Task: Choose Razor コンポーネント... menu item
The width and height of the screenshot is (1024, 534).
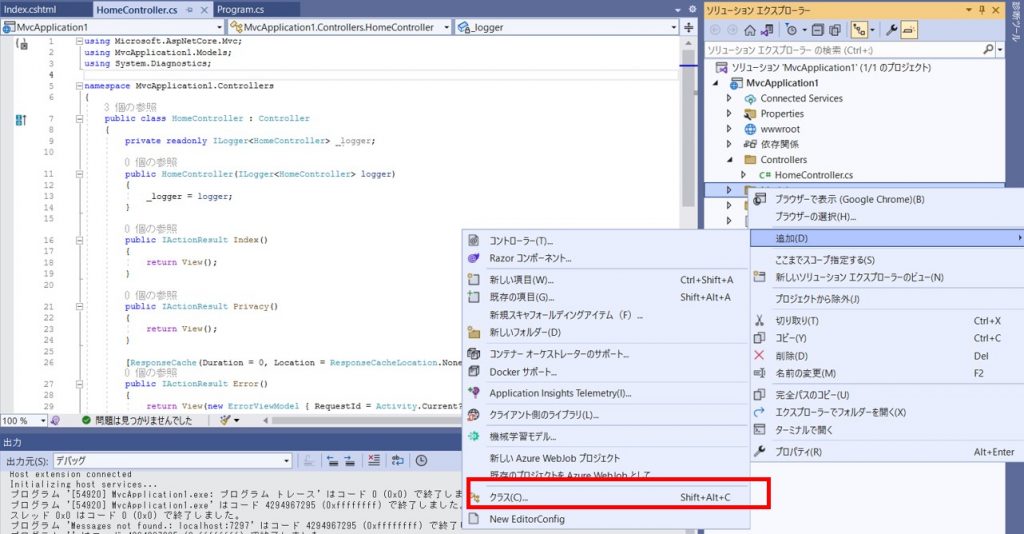Action: [605, 259]
